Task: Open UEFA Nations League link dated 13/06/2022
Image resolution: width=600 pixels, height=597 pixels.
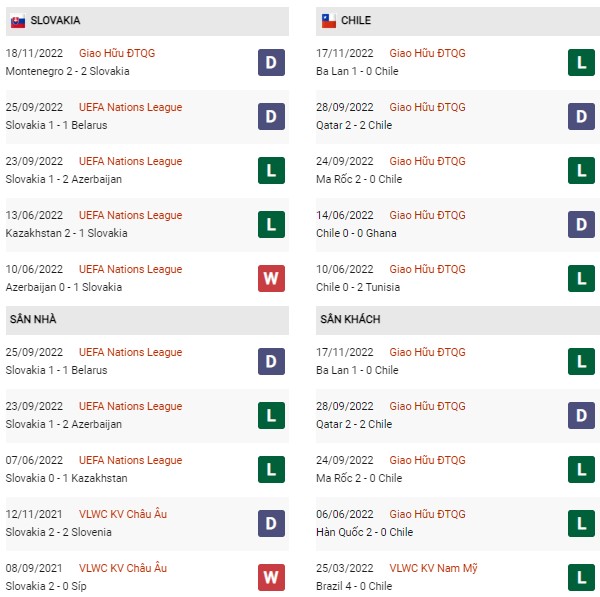Action: 130,215
